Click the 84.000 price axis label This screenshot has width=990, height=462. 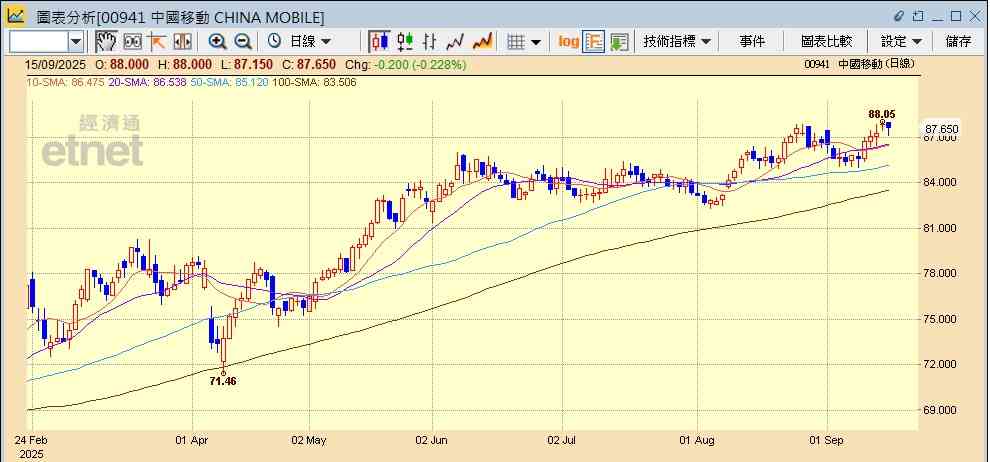pyautogui.click(x=941, y=182)
